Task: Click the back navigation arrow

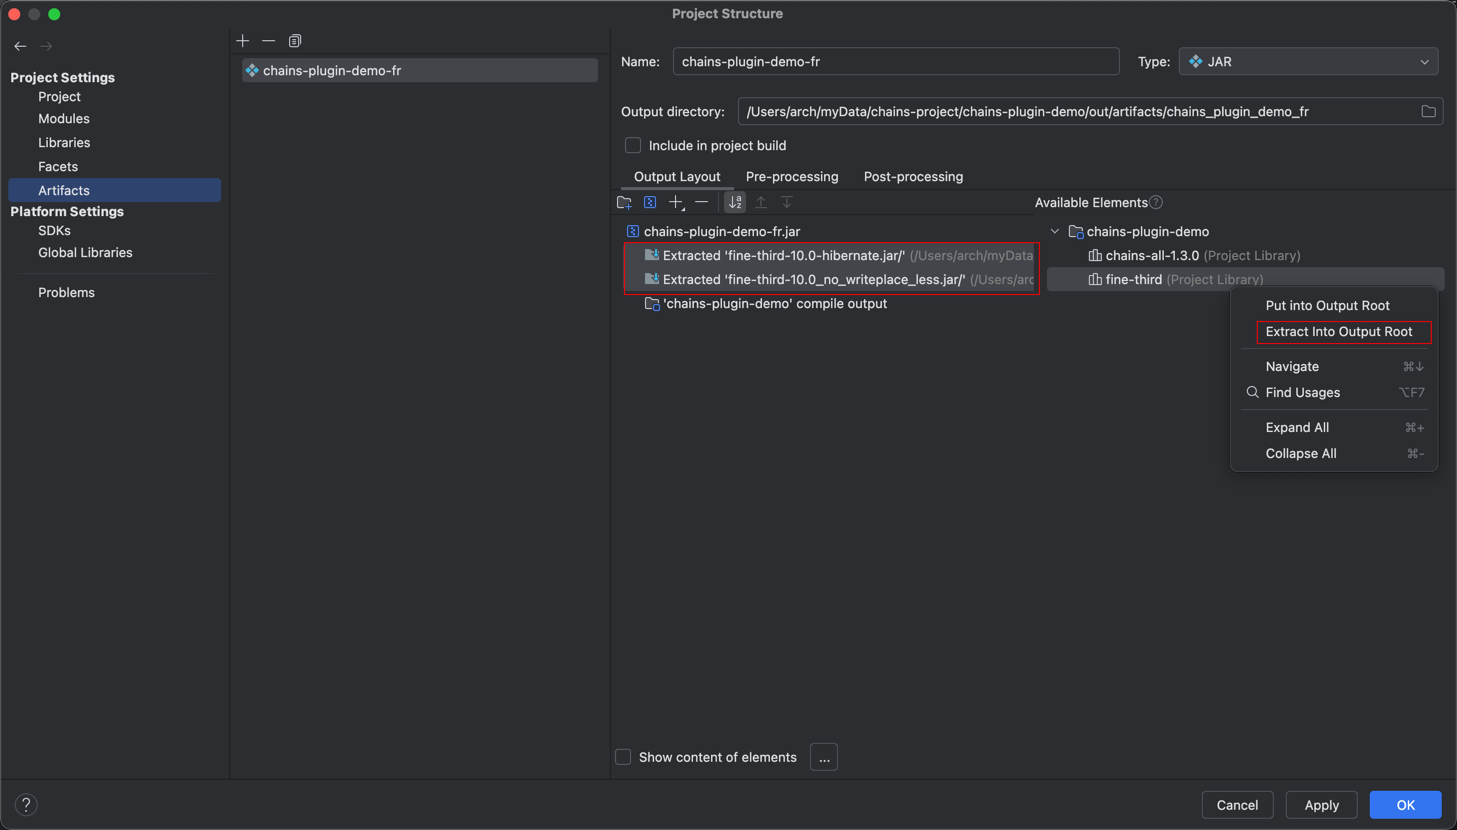Action: [20, 46]
